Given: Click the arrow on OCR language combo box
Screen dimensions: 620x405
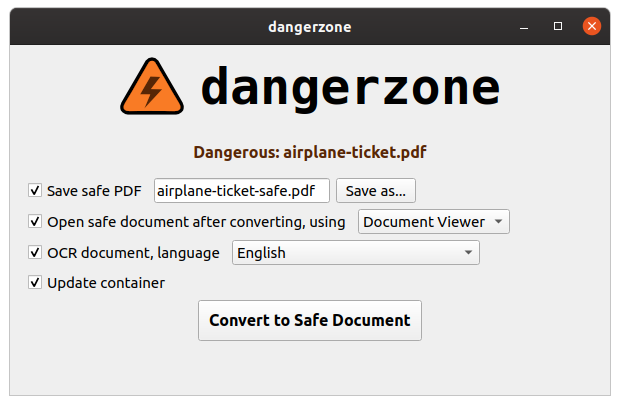Looking at the screenshot, I should click(468, 252).
